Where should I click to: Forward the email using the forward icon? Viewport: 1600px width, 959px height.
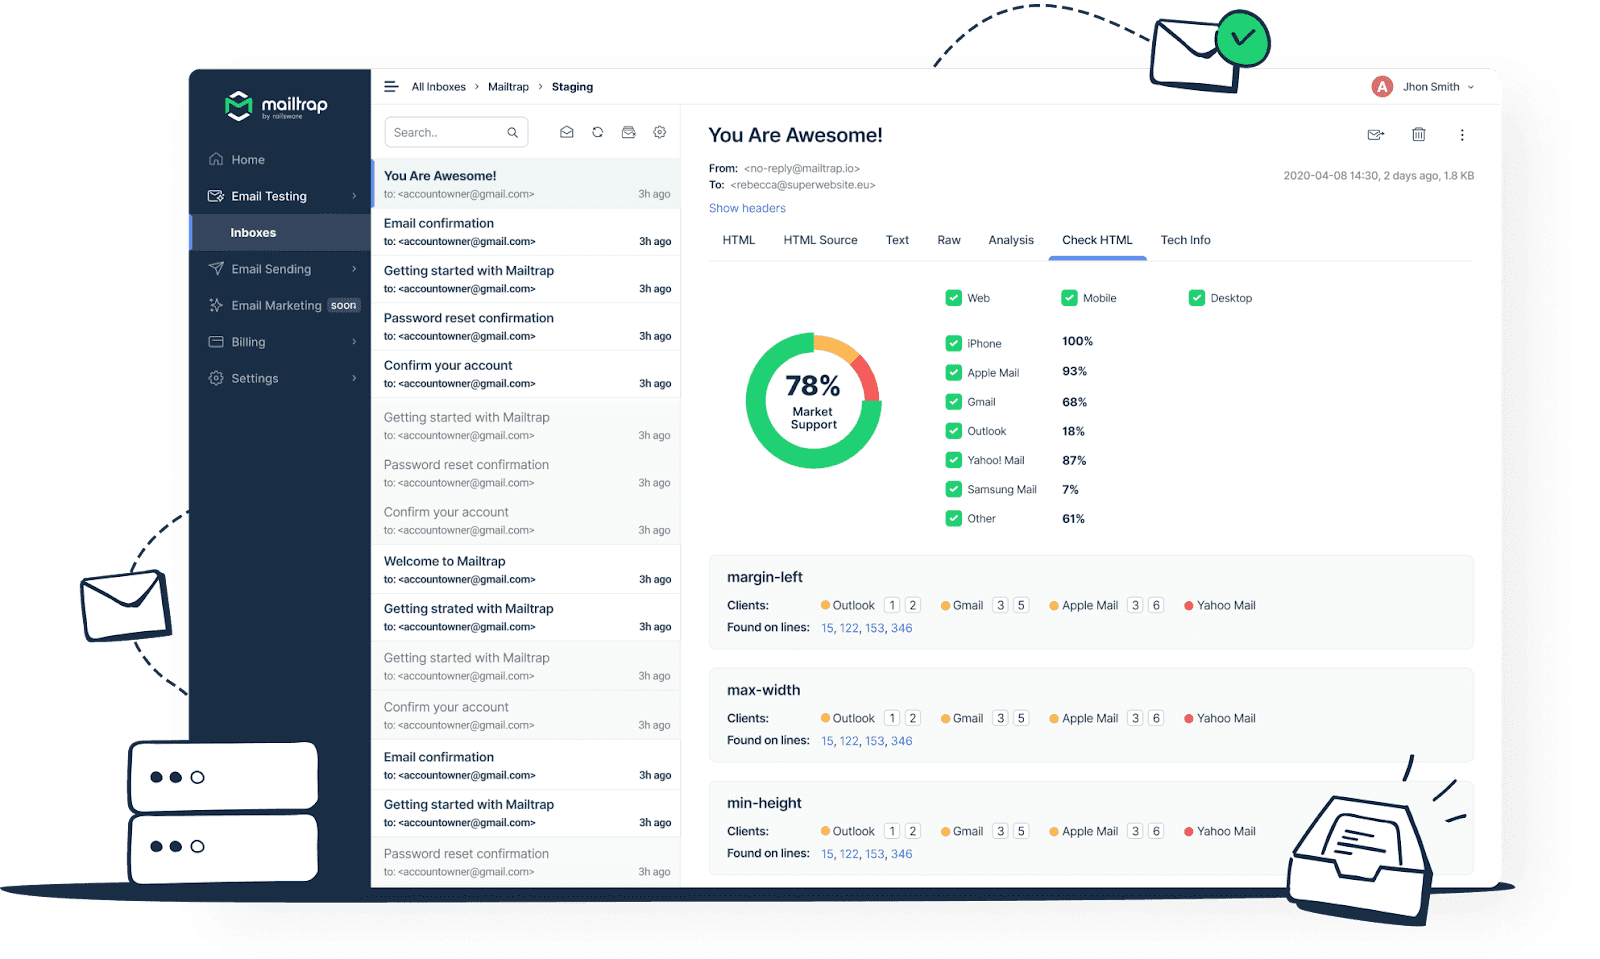coord(1375,134)
